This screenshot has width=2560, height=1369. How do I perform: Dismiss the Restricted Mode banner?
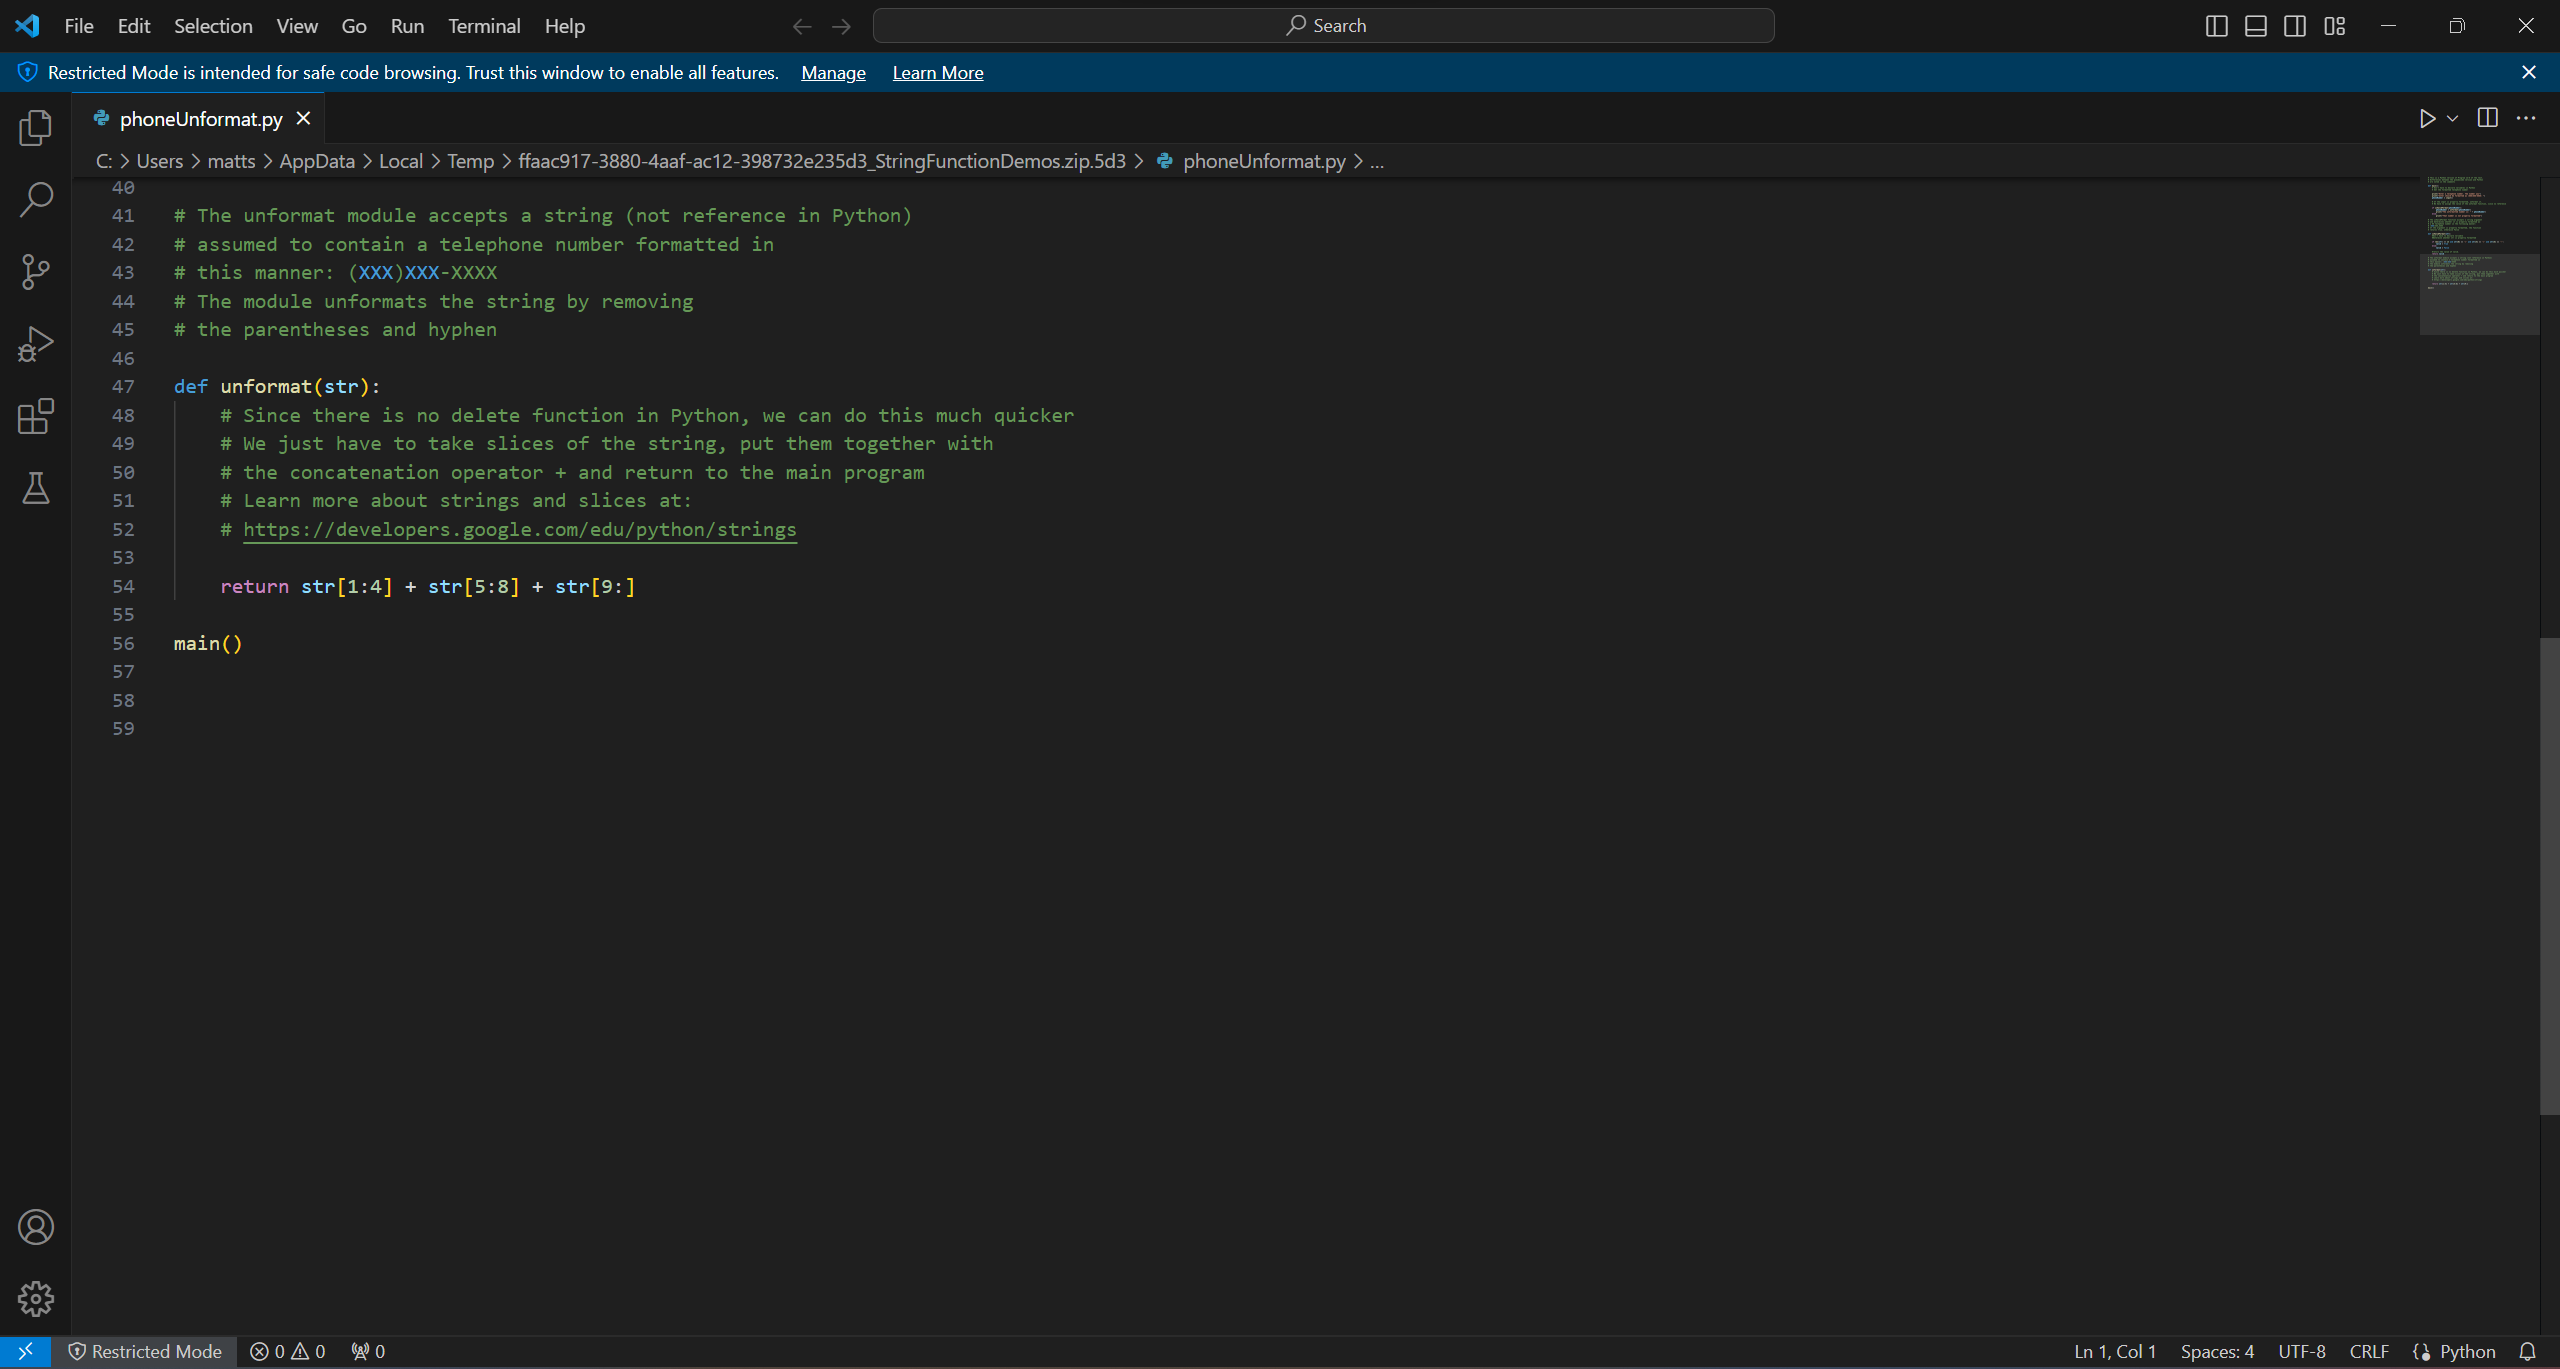[2529, 72]
